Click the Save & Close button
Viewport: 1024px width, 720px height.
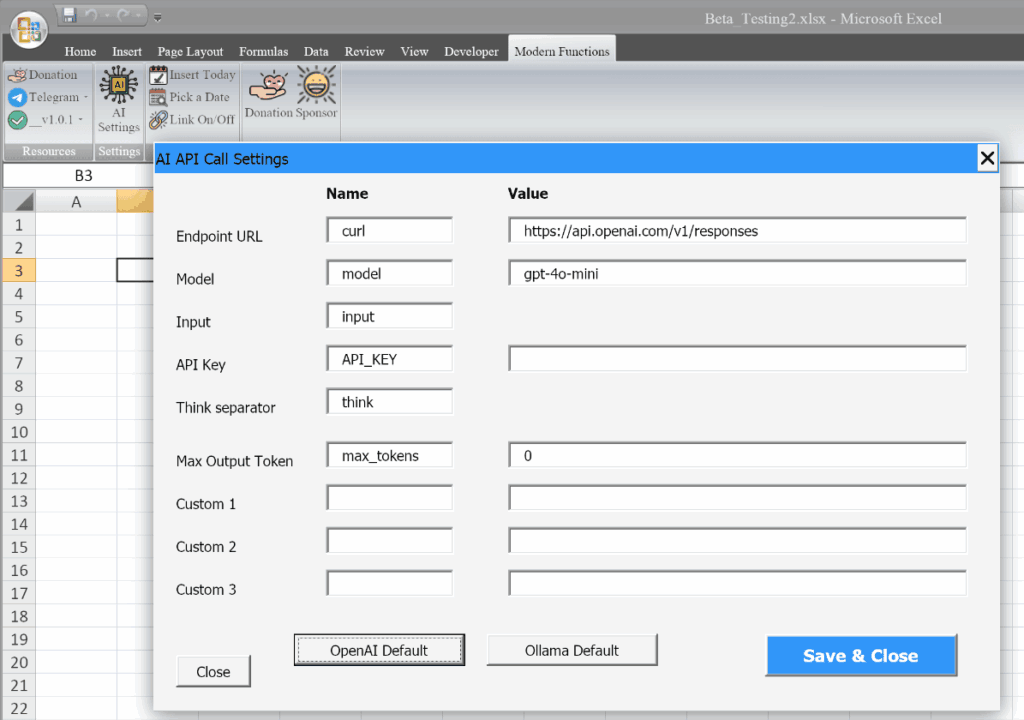point(861,655)
